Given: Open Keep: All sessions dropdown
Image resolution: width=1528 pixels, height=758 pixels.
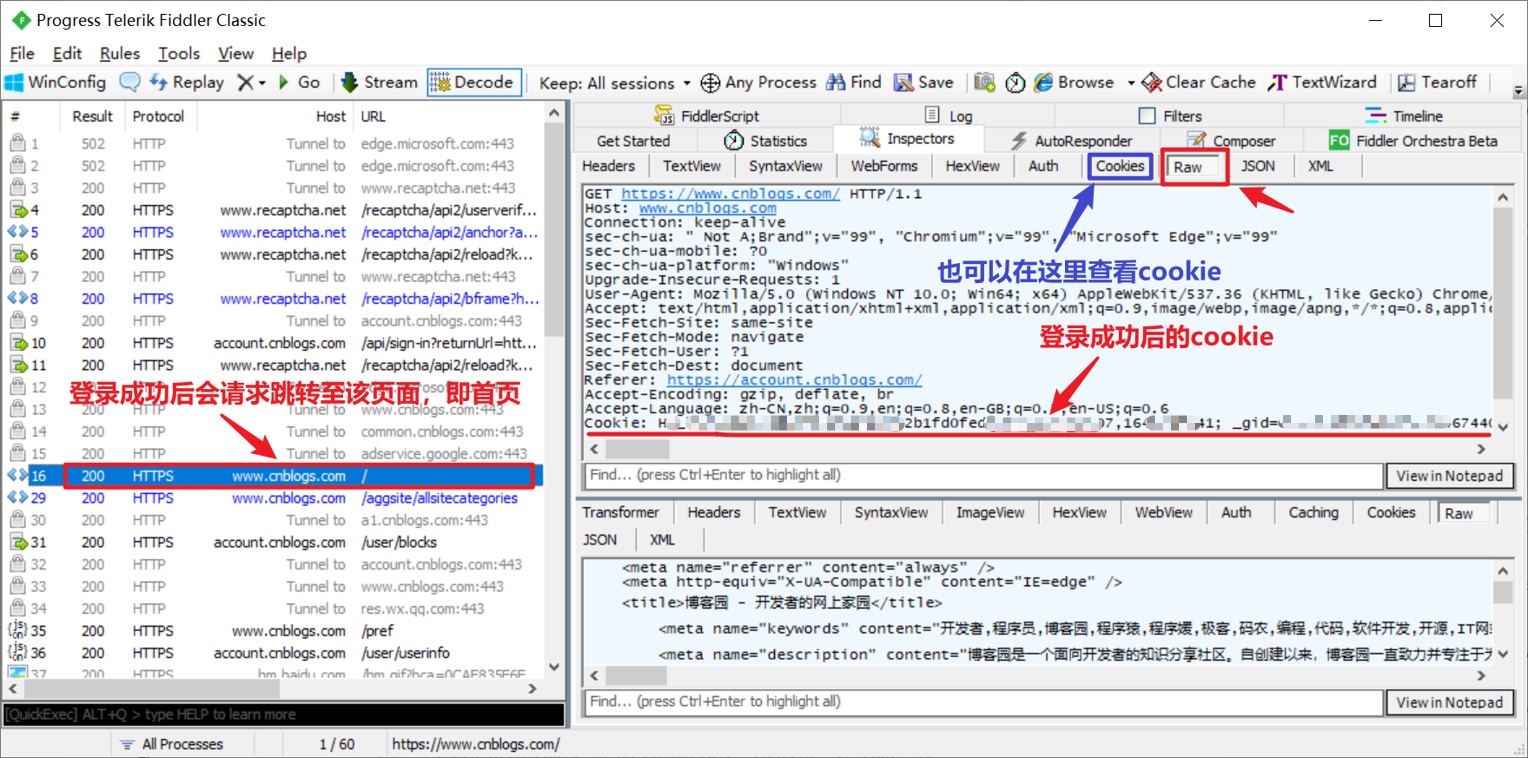Looking at the screenshot, I should click(x=614, y=83).
